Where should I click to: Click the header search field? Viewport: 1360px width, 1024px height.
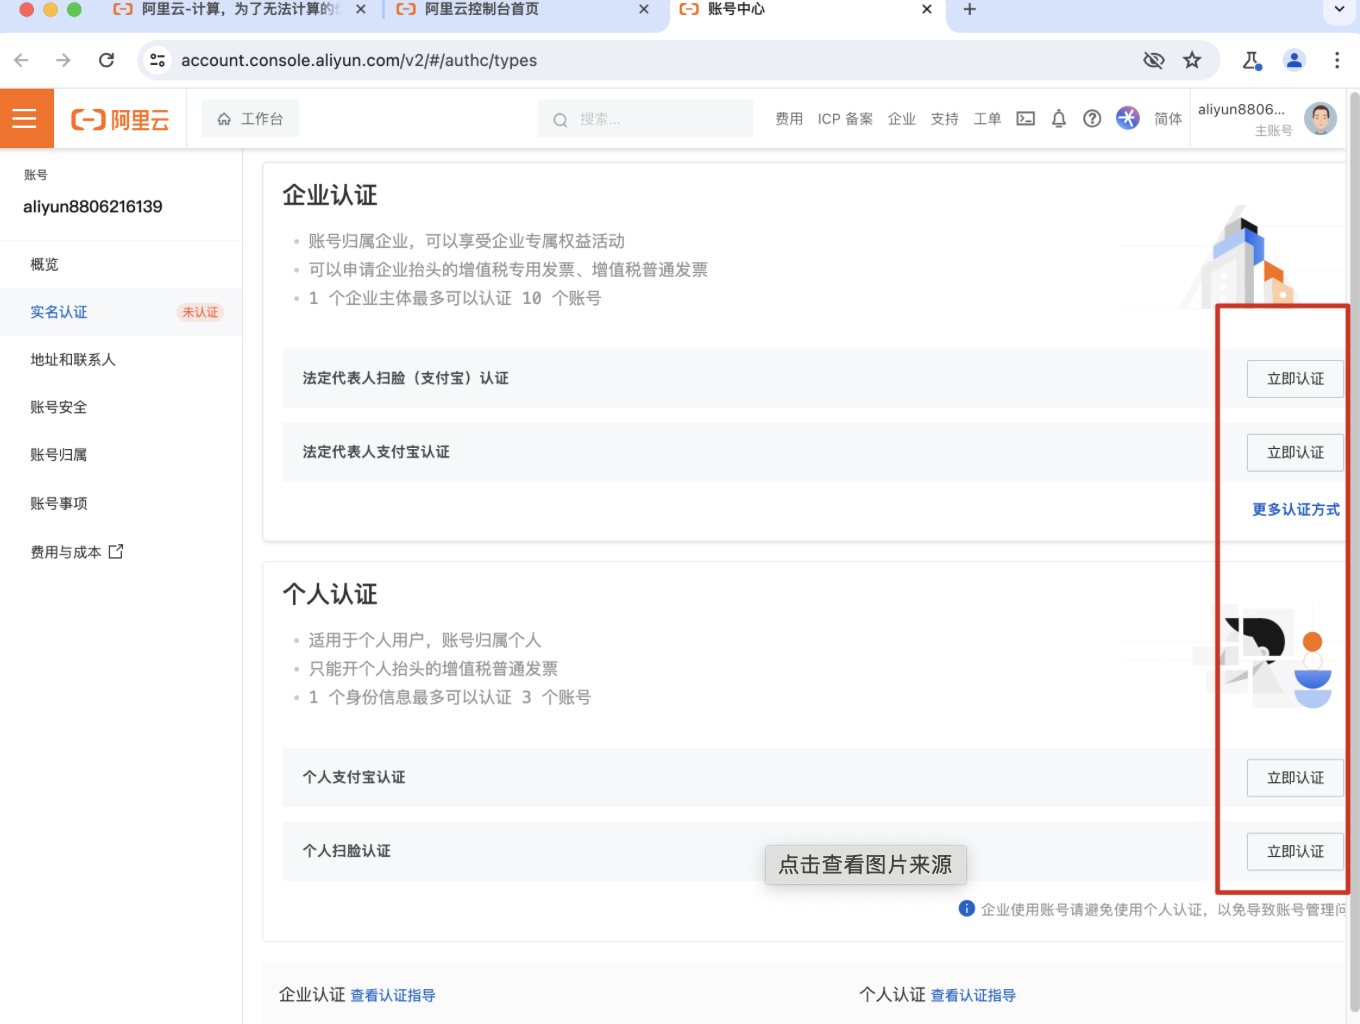645,119
